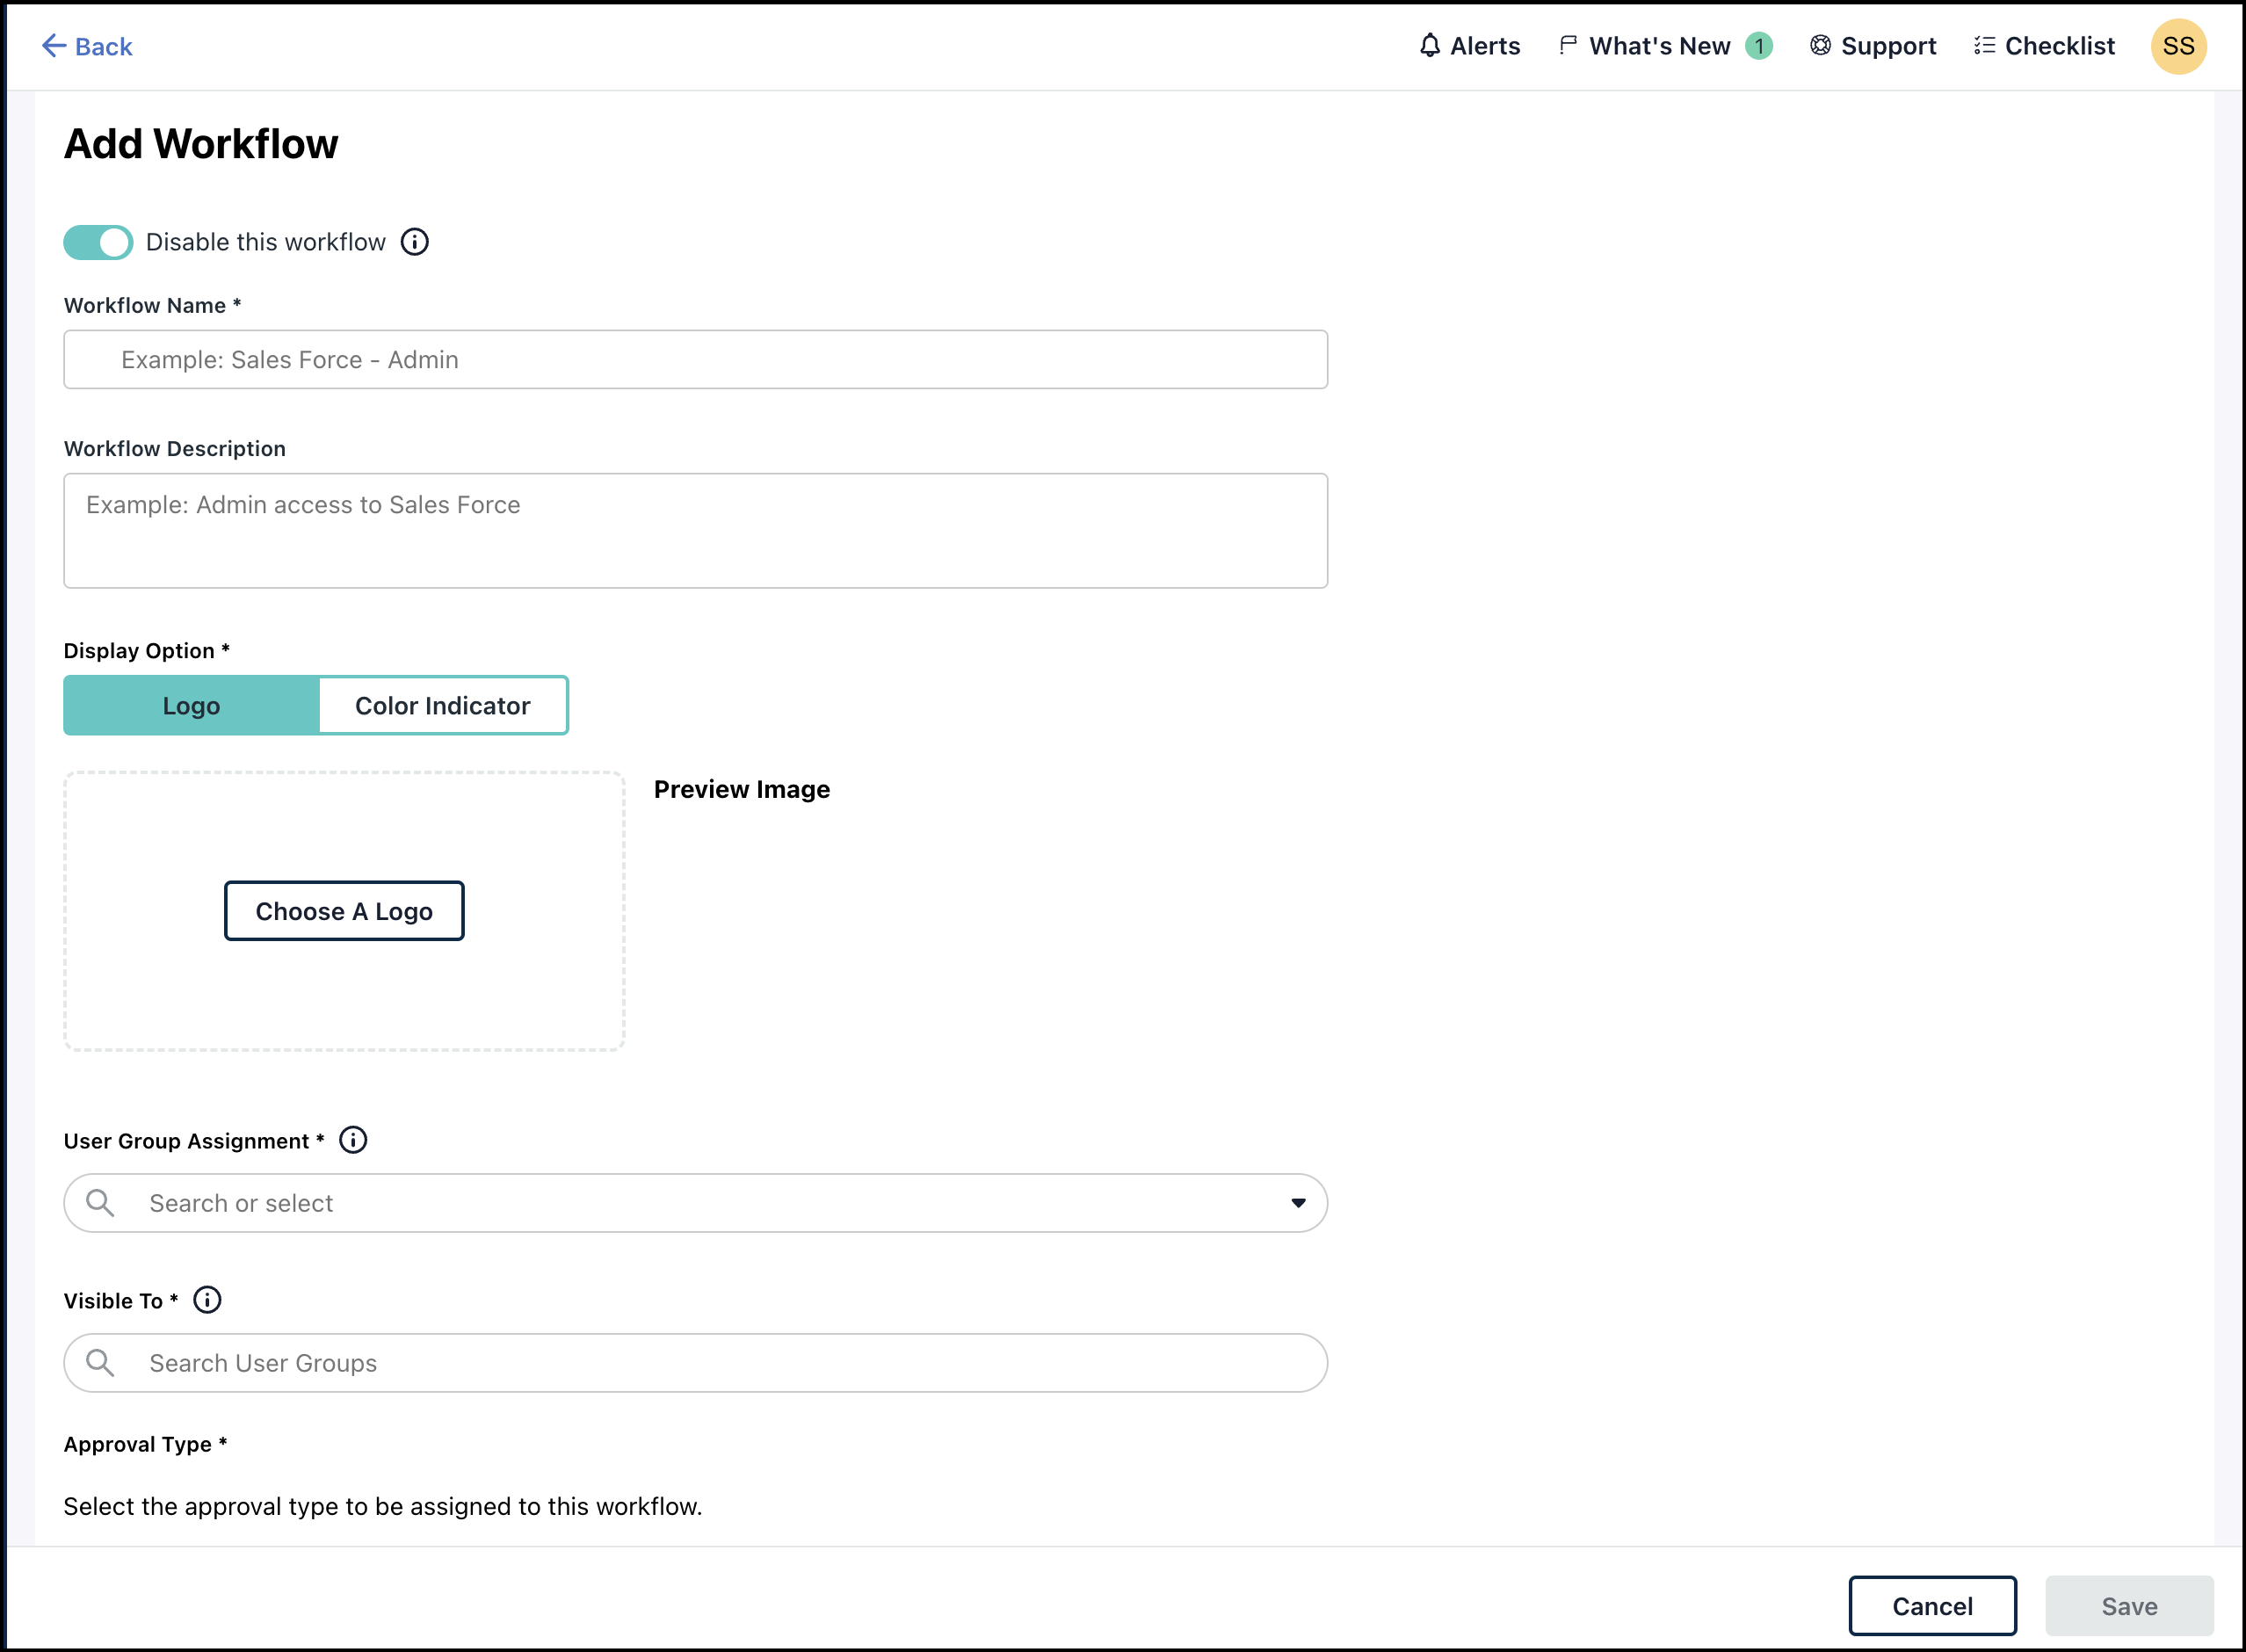2246x1652 pixels.
Task: Click the info icon beside Disable this workflow
Action: pyautogui.click(x=415, y=242)
